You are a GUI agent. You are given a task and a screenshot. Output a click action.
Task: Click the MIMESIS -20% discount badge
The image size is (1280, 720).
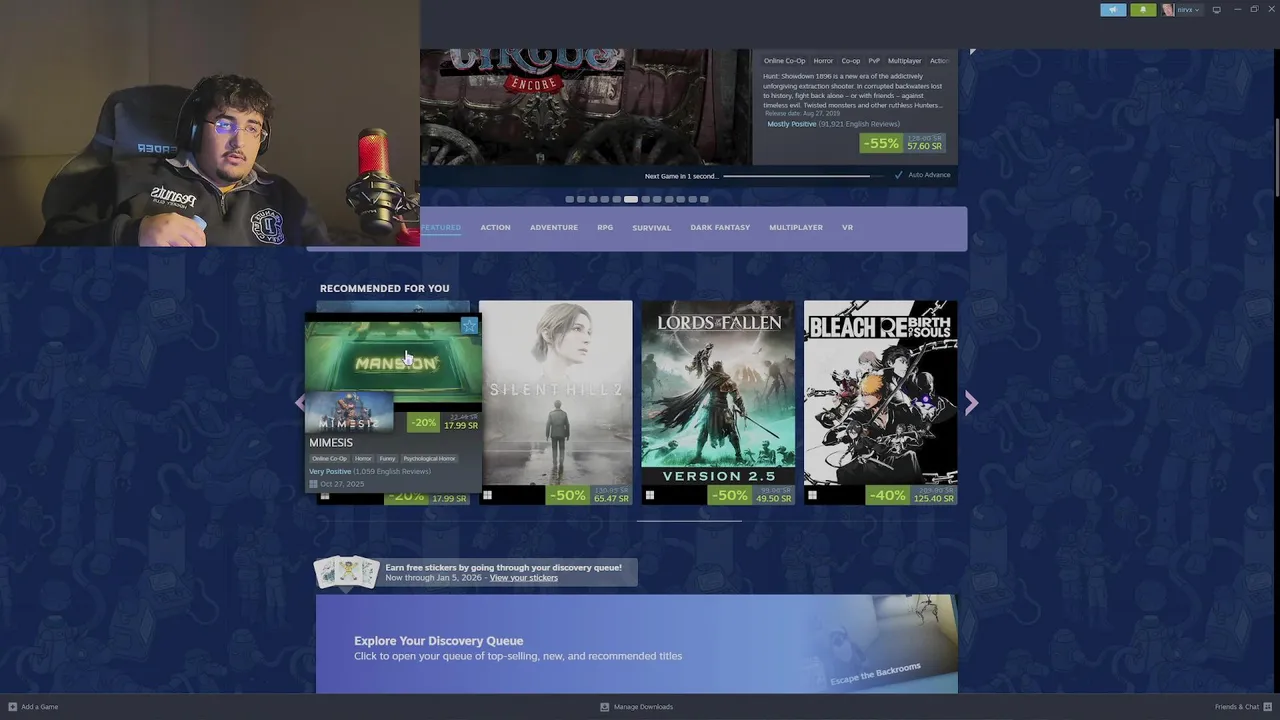click(x=423, y=423)
